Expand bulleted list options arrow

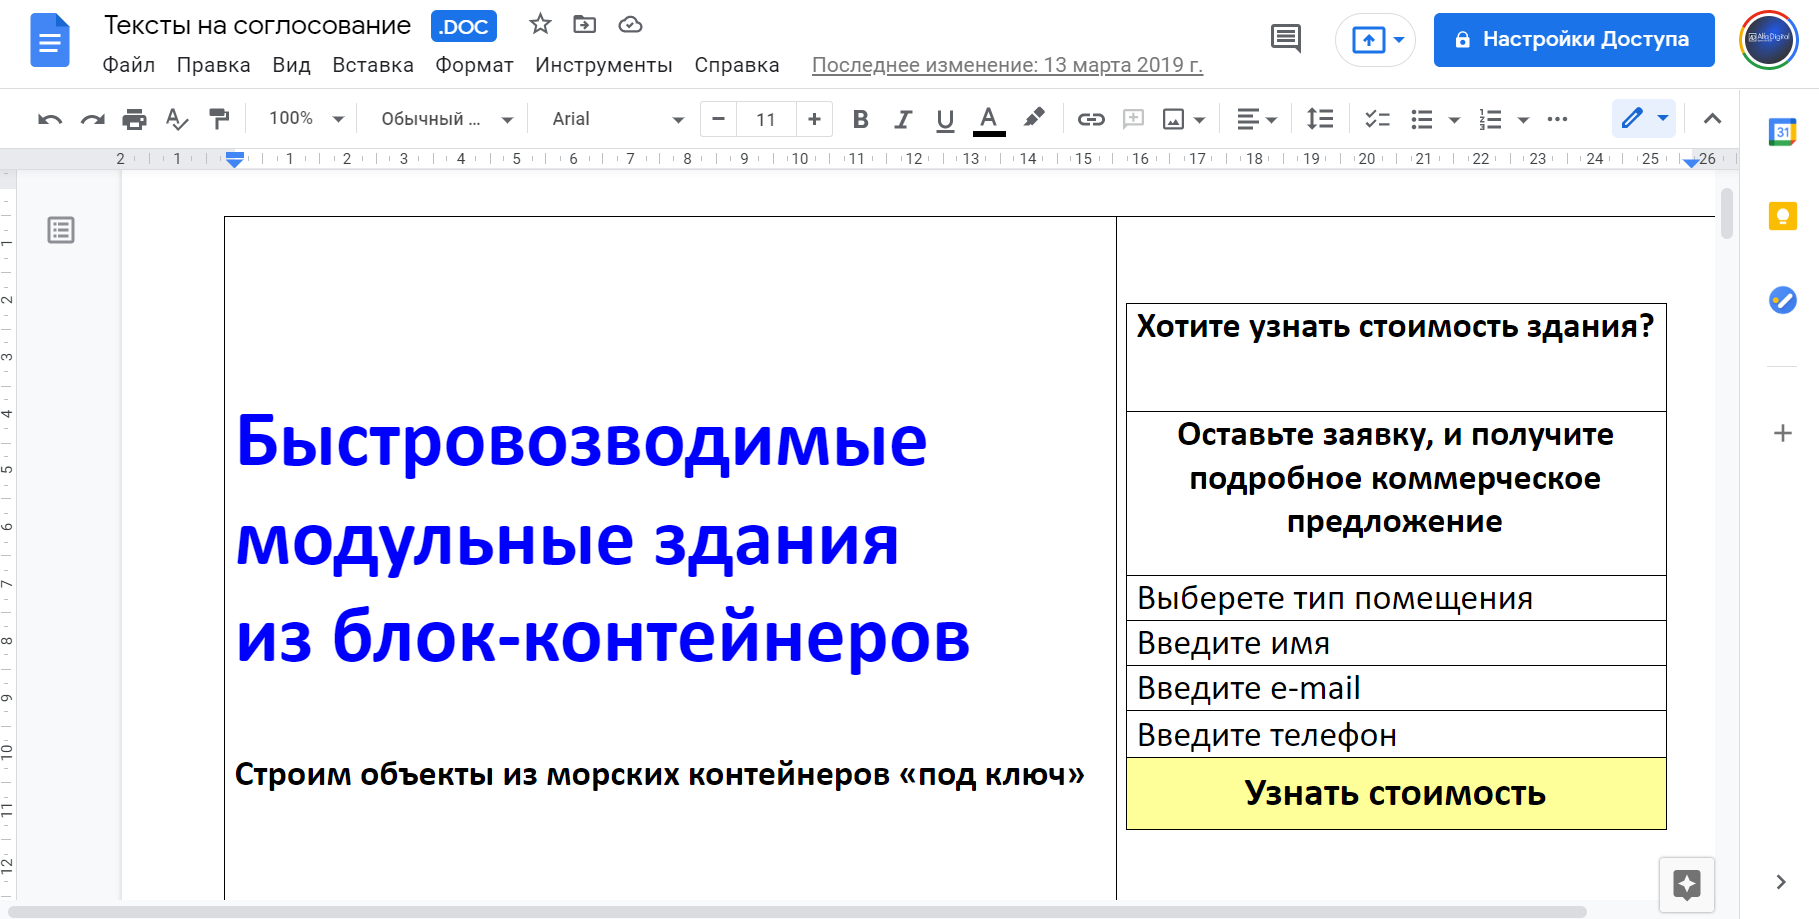tap(1454, 120)
